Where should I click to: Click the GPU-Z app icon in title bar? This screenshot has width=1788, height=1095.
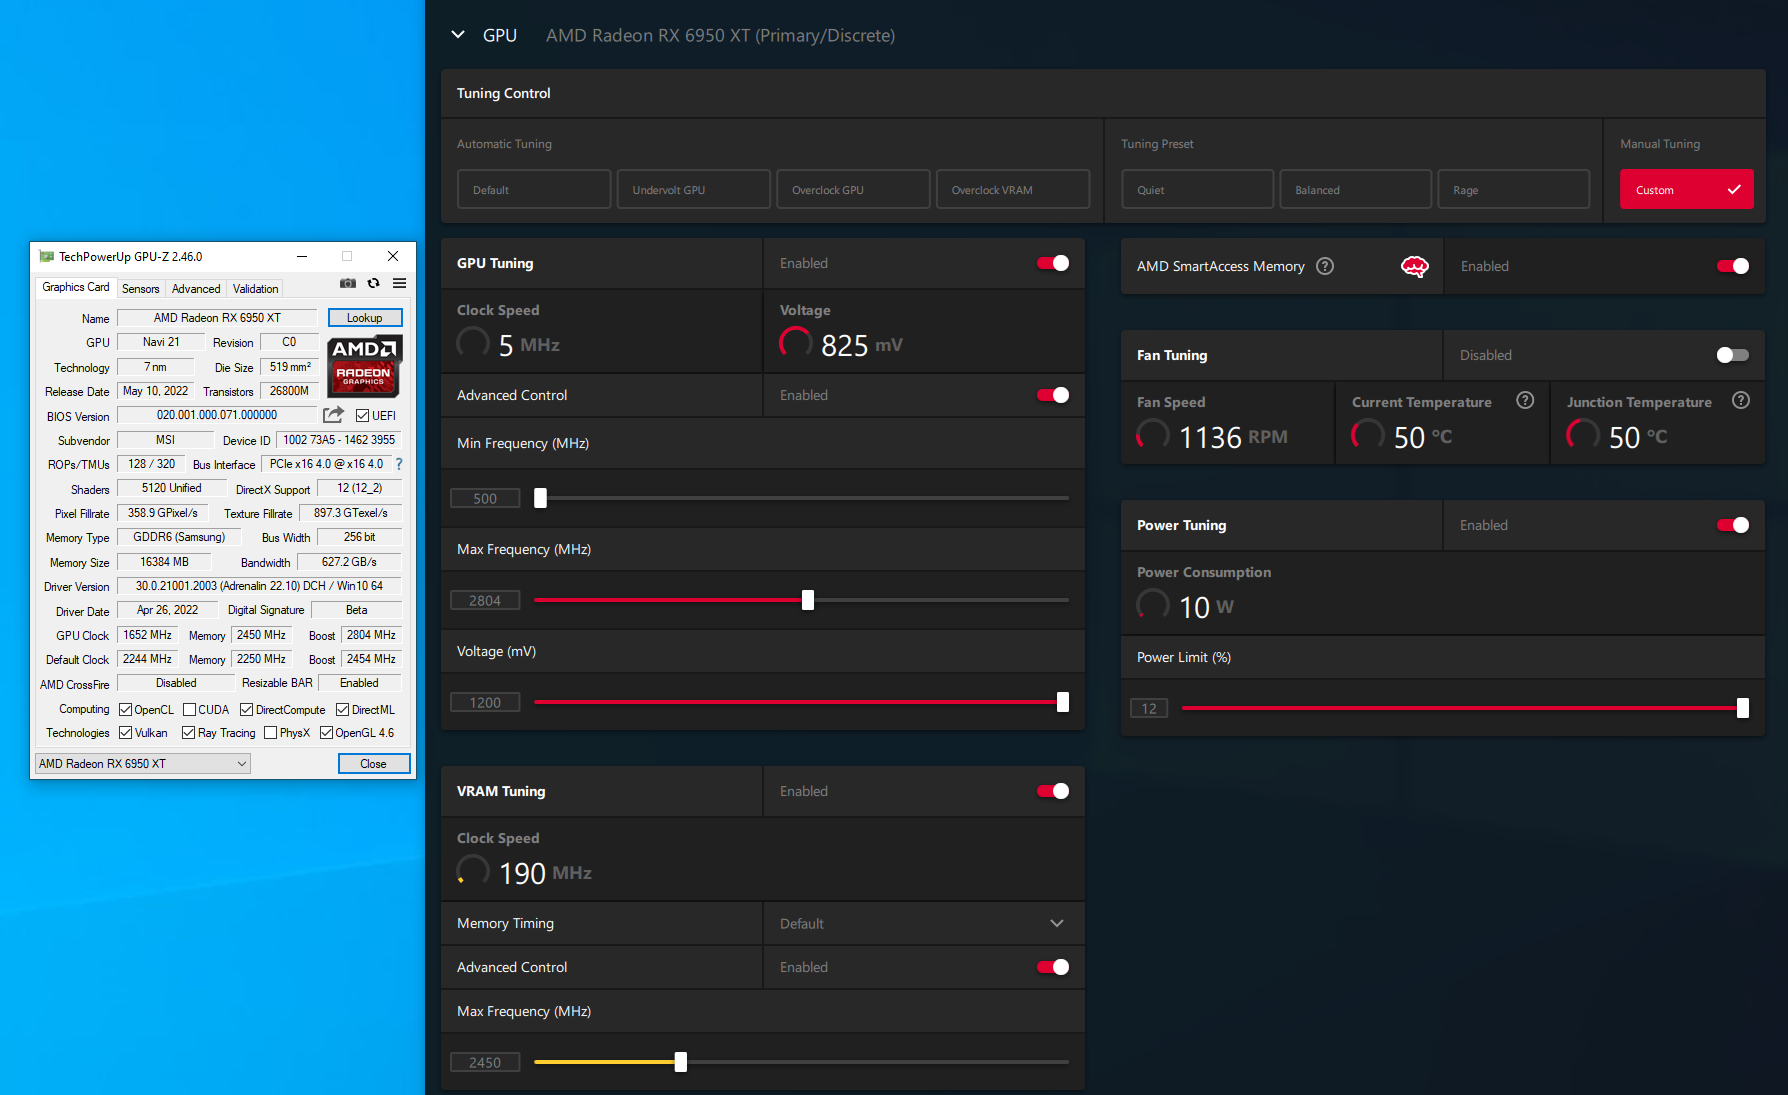[46, 257]
